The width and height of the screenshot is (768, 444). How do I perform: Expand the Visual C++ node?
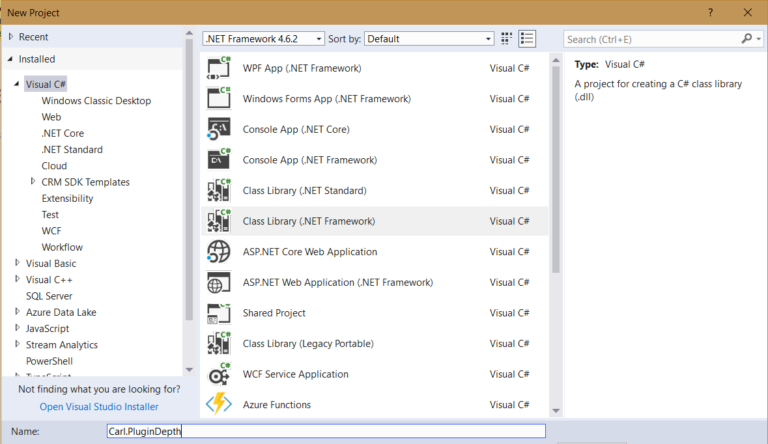17,279
